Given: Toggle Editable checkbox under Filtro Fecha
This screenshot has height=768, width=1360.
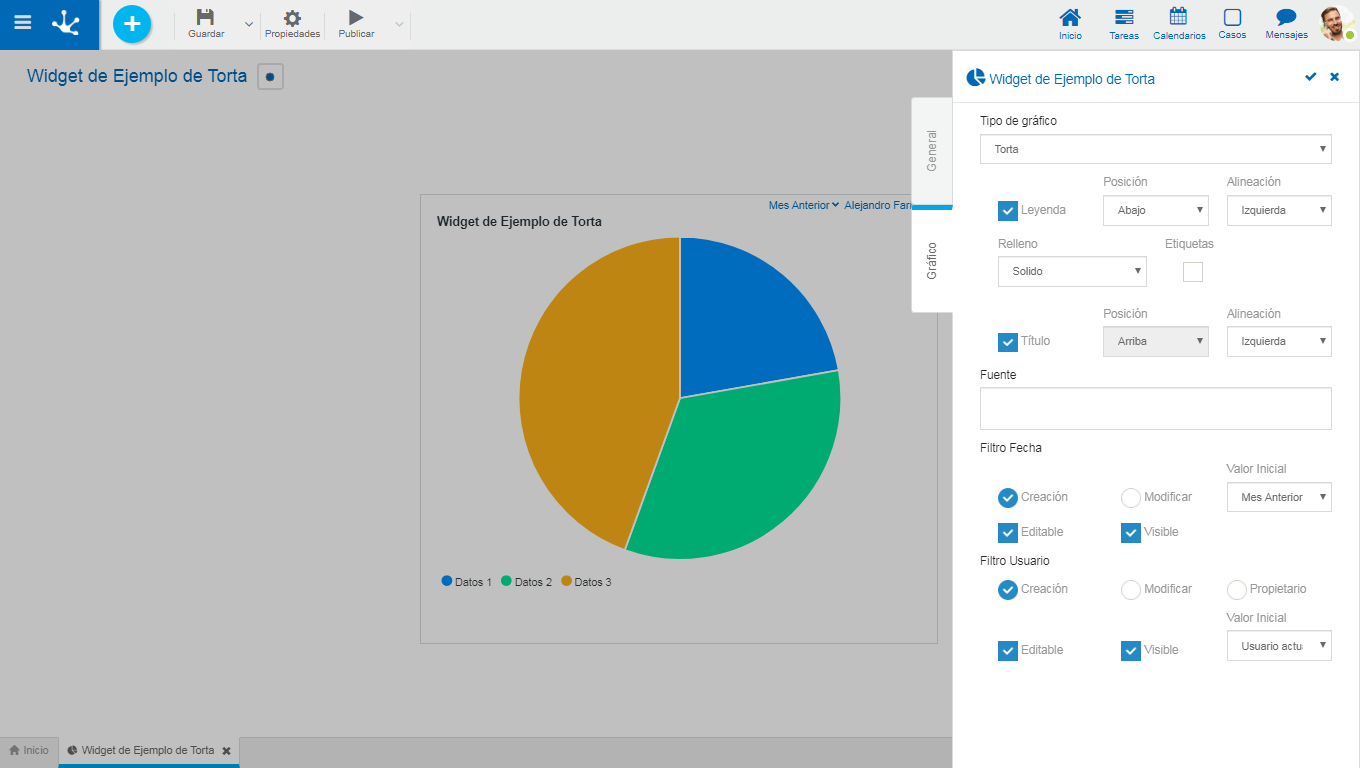Looking at the screenshot, I should pyautogui.click(x=1008, y=533).
